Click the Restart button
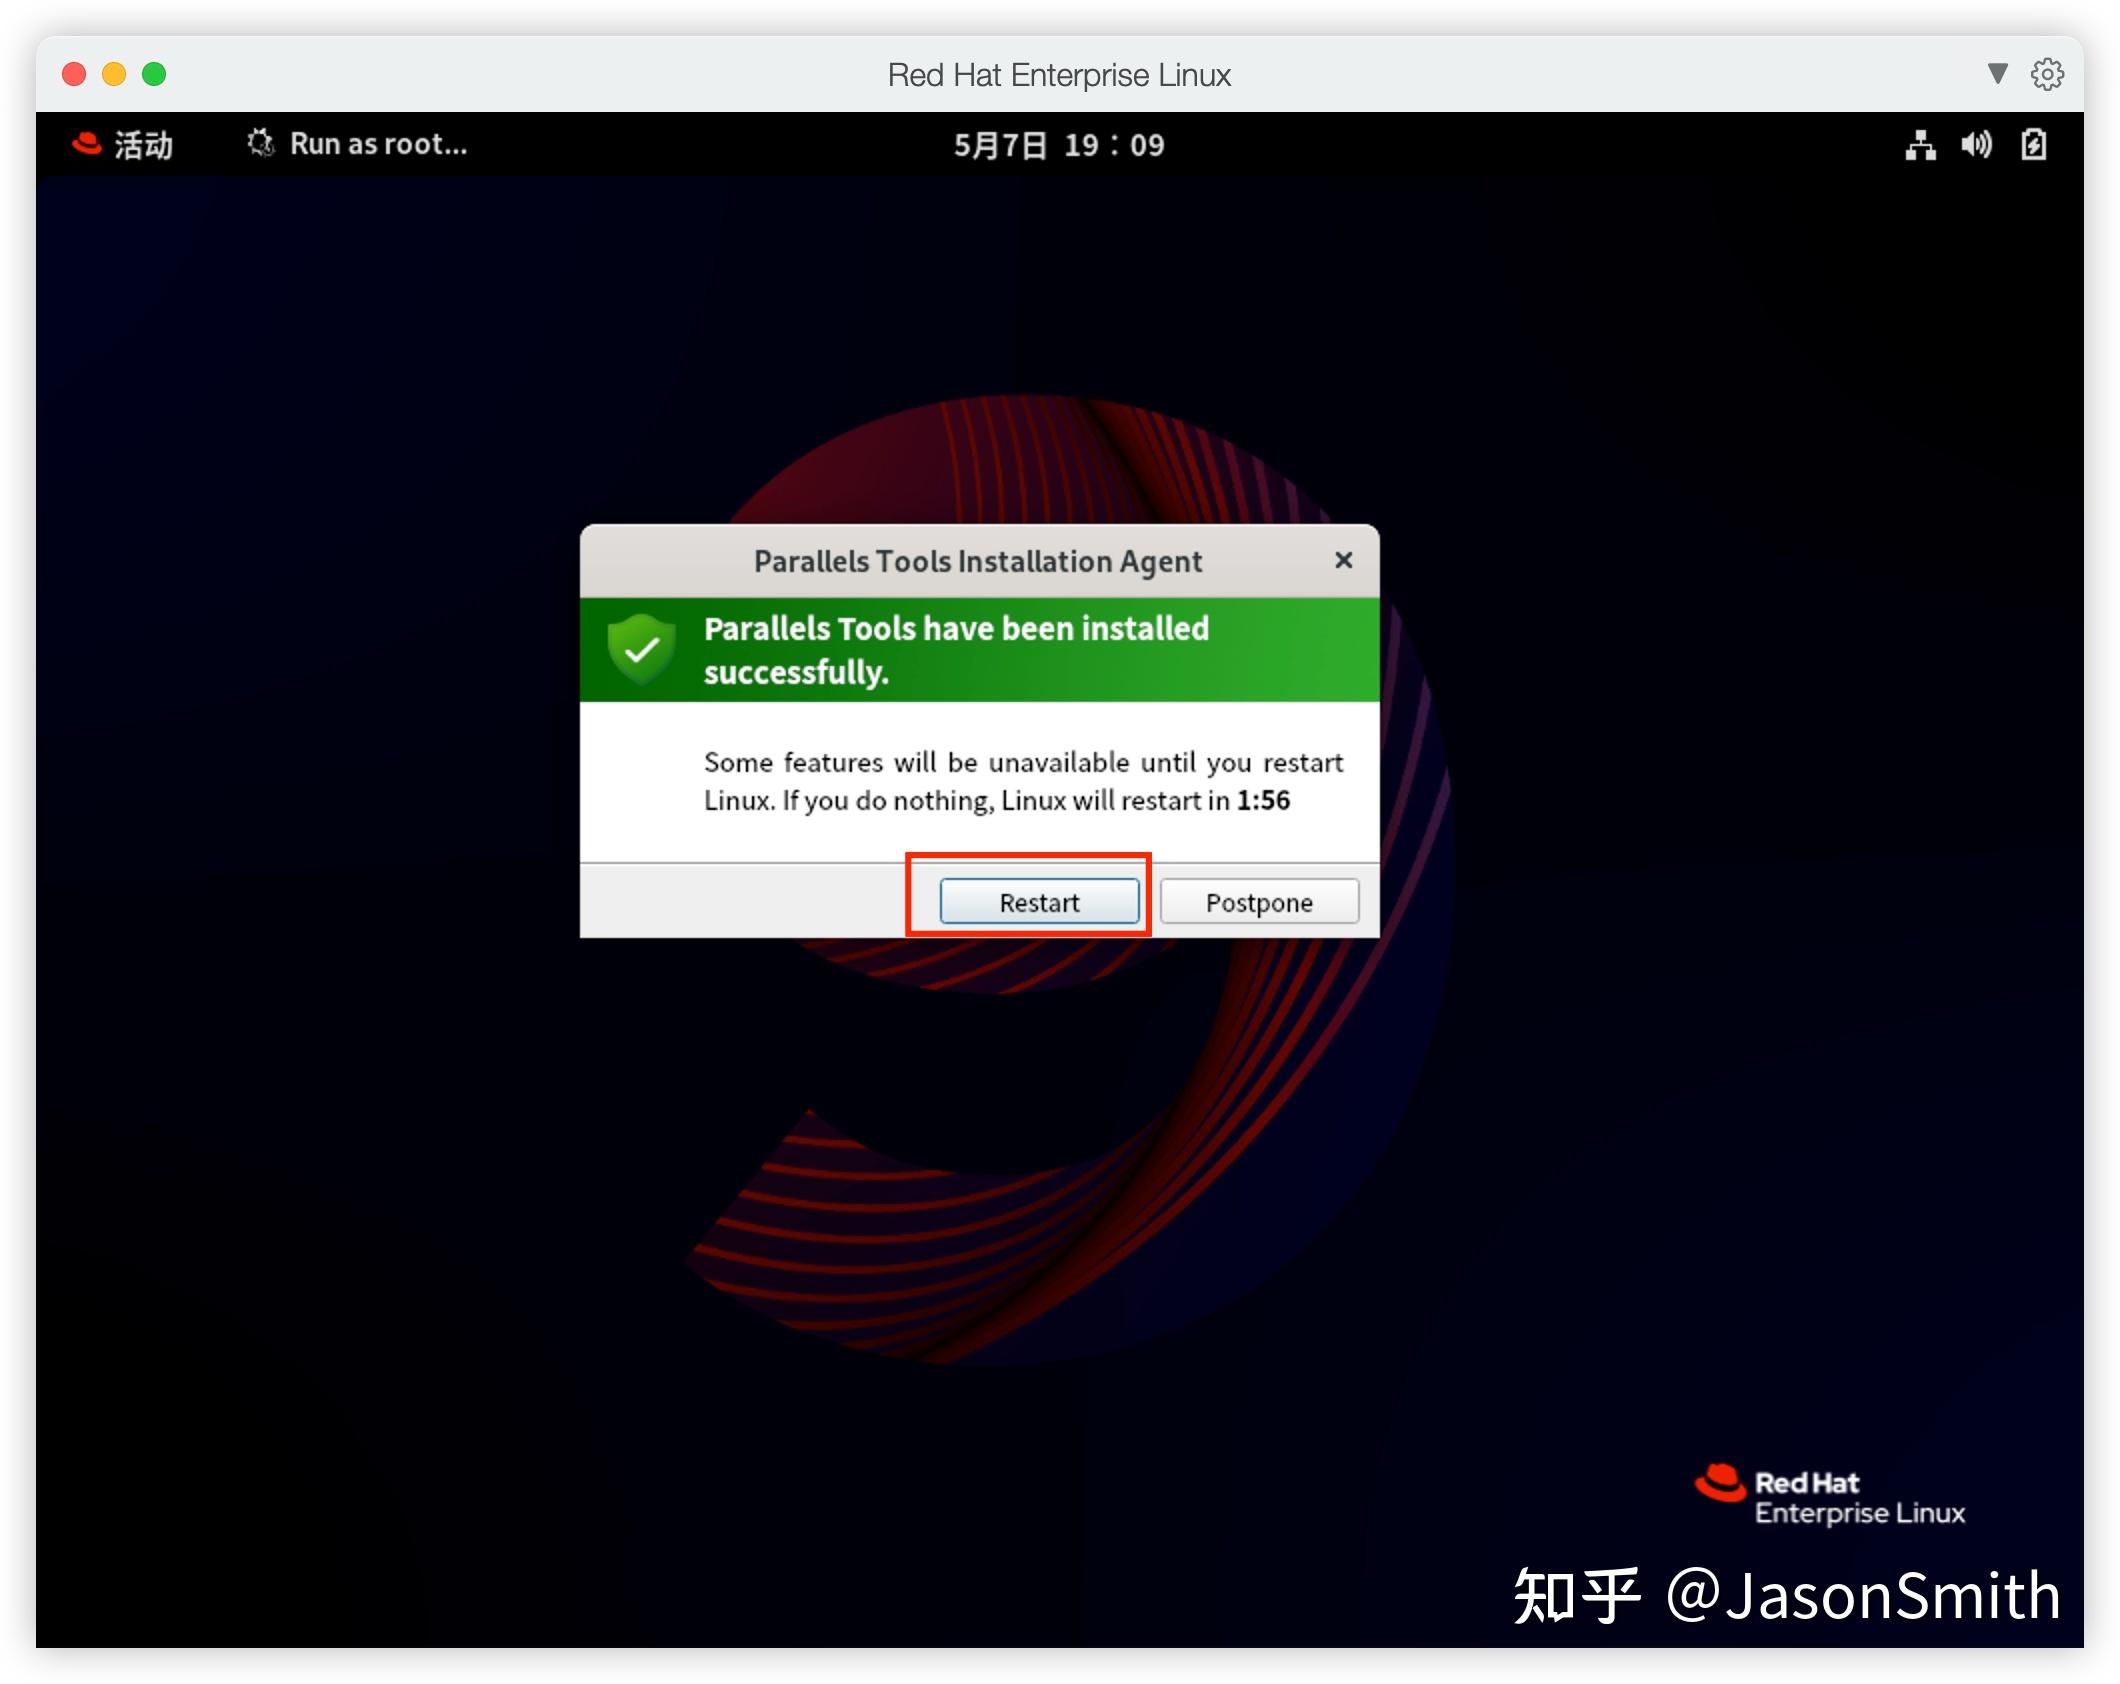 click(1037, 901)
